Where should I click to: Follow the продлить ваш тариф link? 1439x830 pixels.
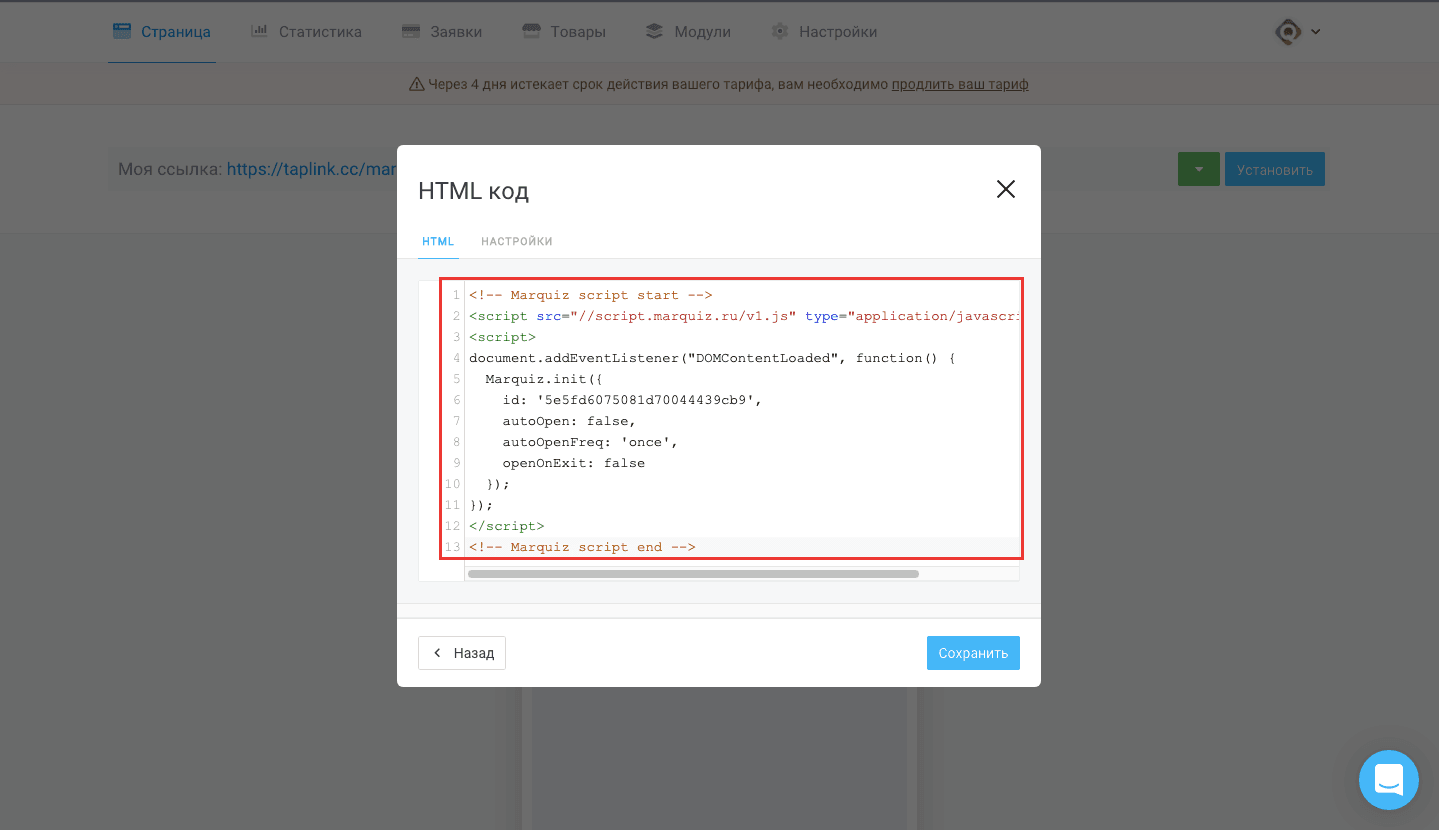pyautogui.click(x=960, y=84)
